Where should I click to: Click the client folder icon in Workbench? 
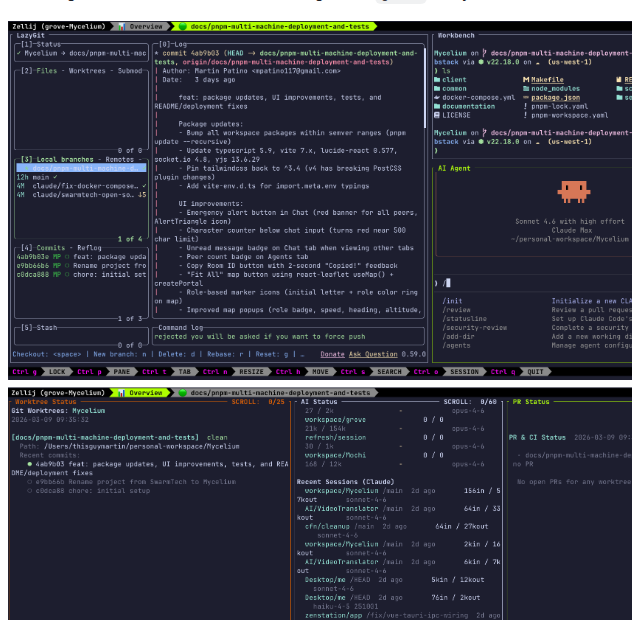(x=437, y=79)
